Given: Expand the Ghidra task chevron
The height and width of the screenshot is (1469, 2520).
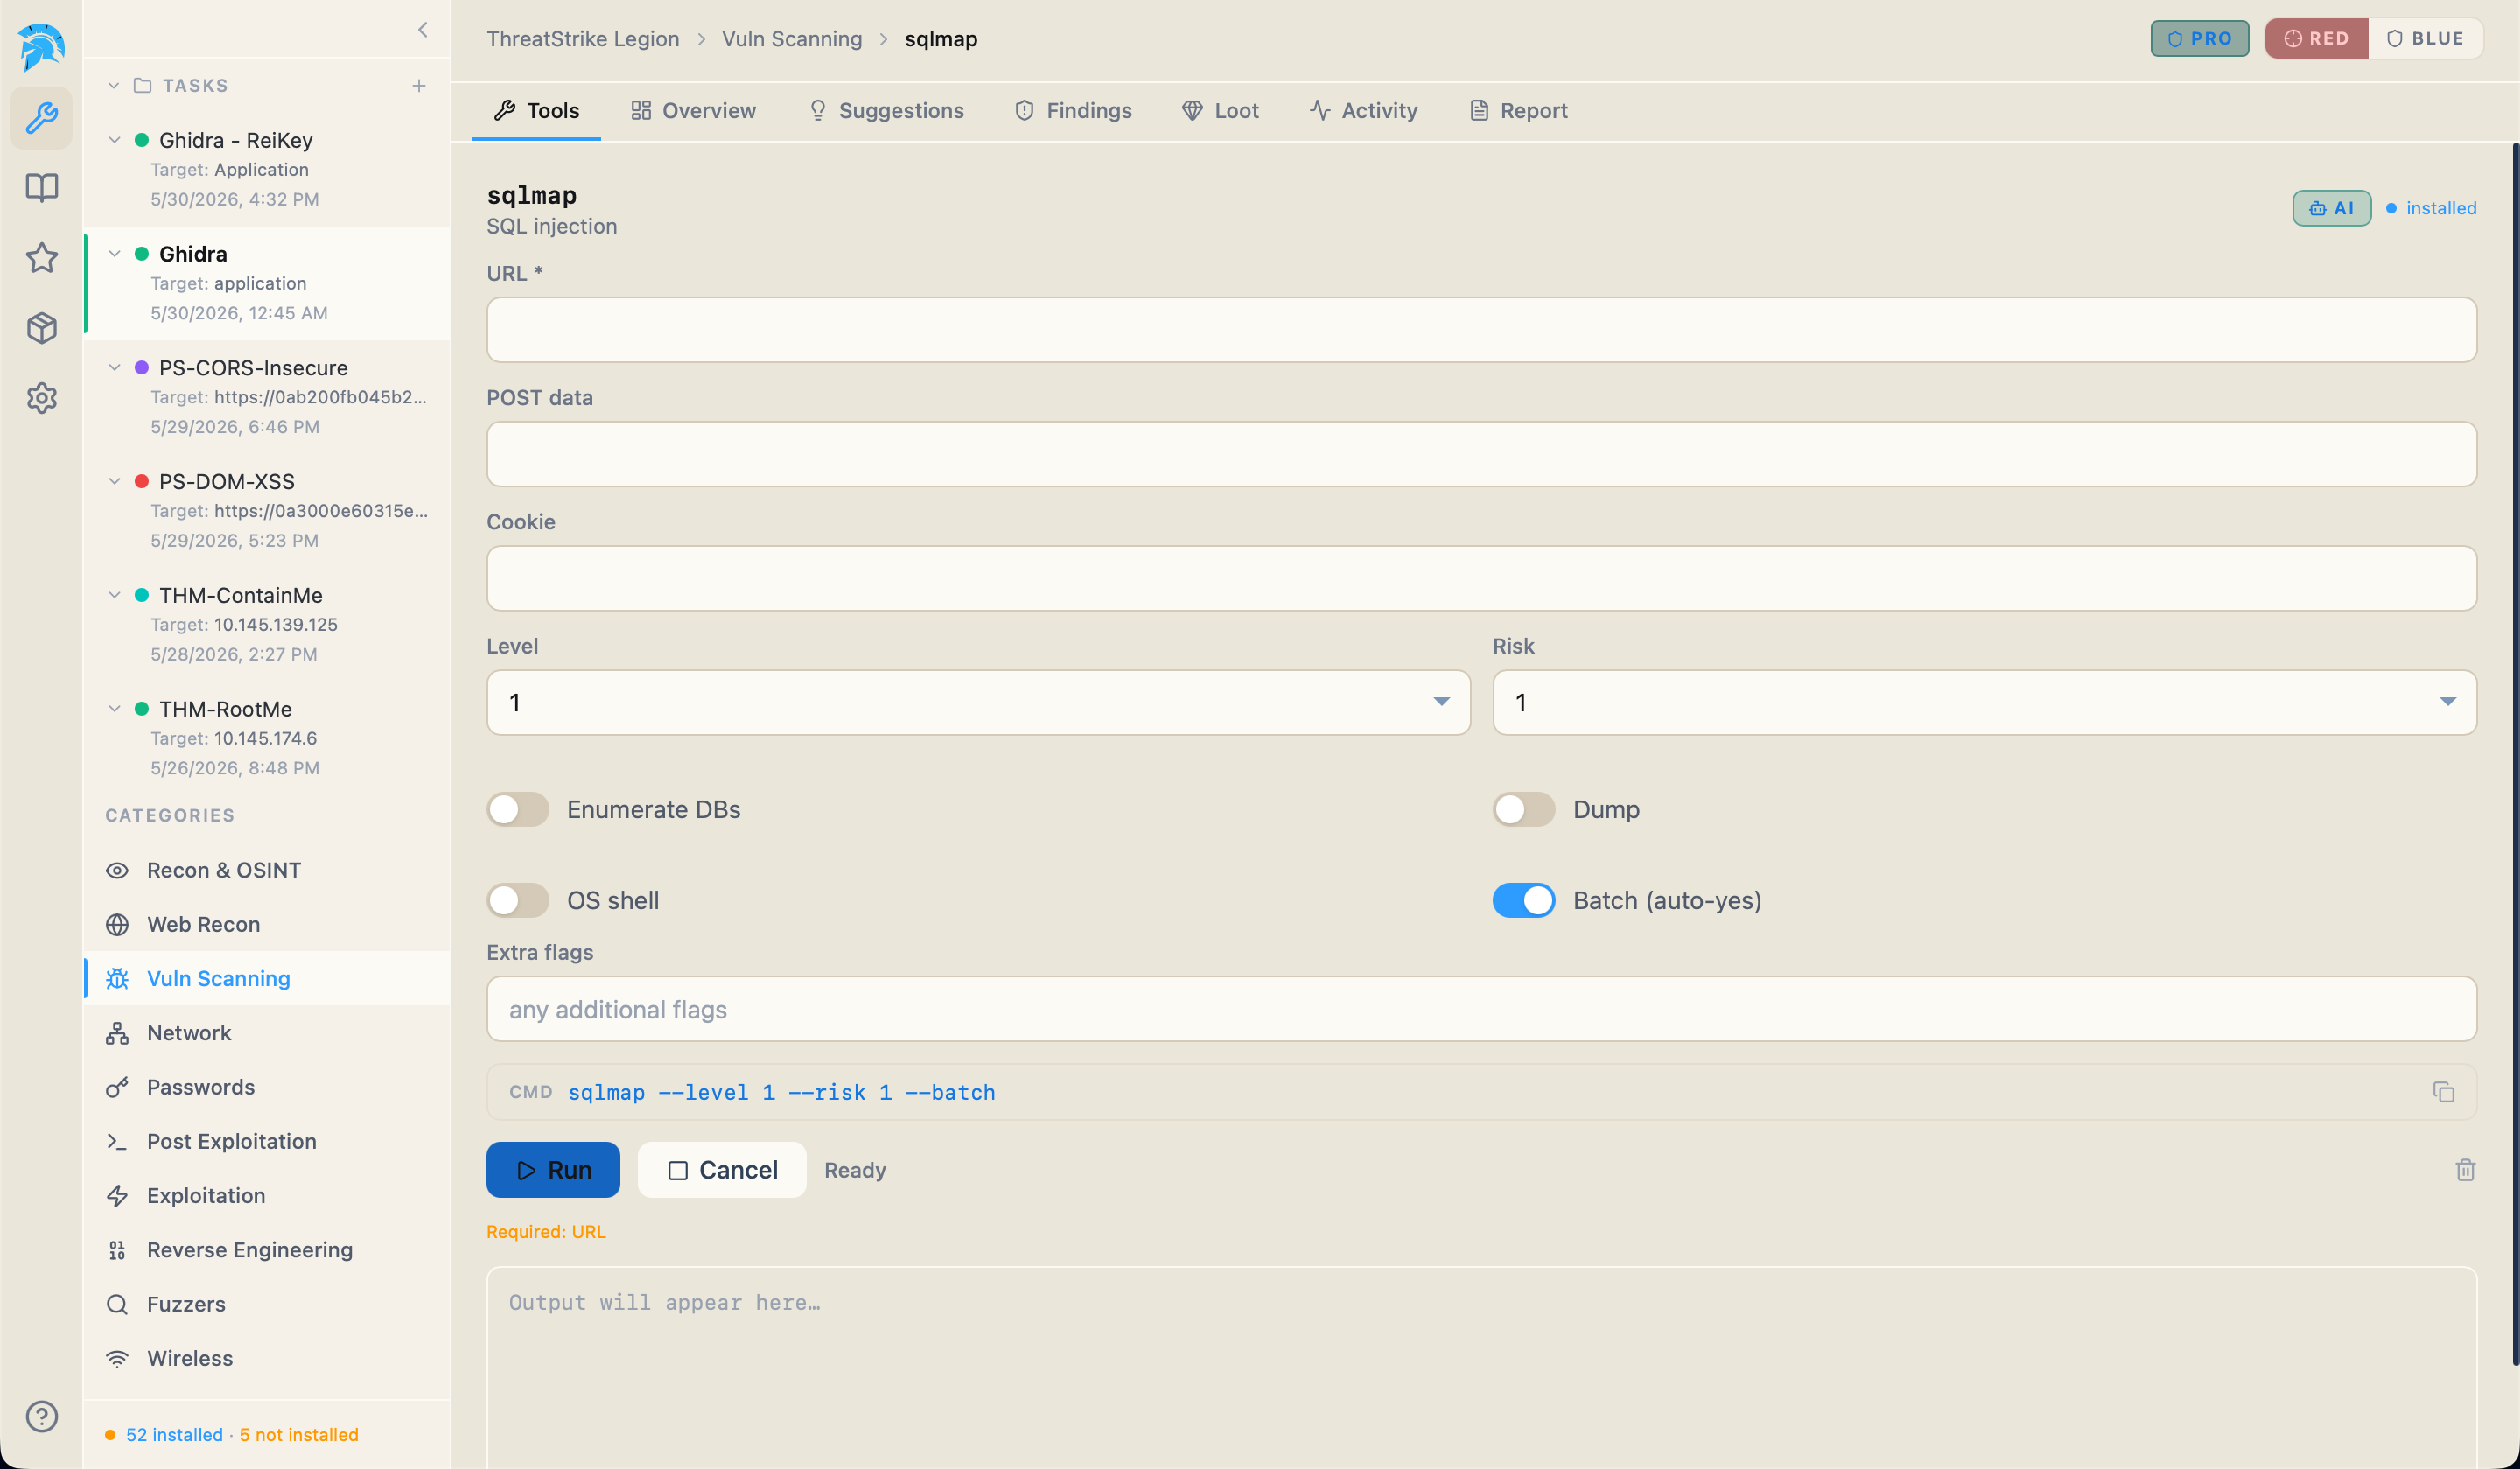Looking at the screenshot, I should point(114,254).
